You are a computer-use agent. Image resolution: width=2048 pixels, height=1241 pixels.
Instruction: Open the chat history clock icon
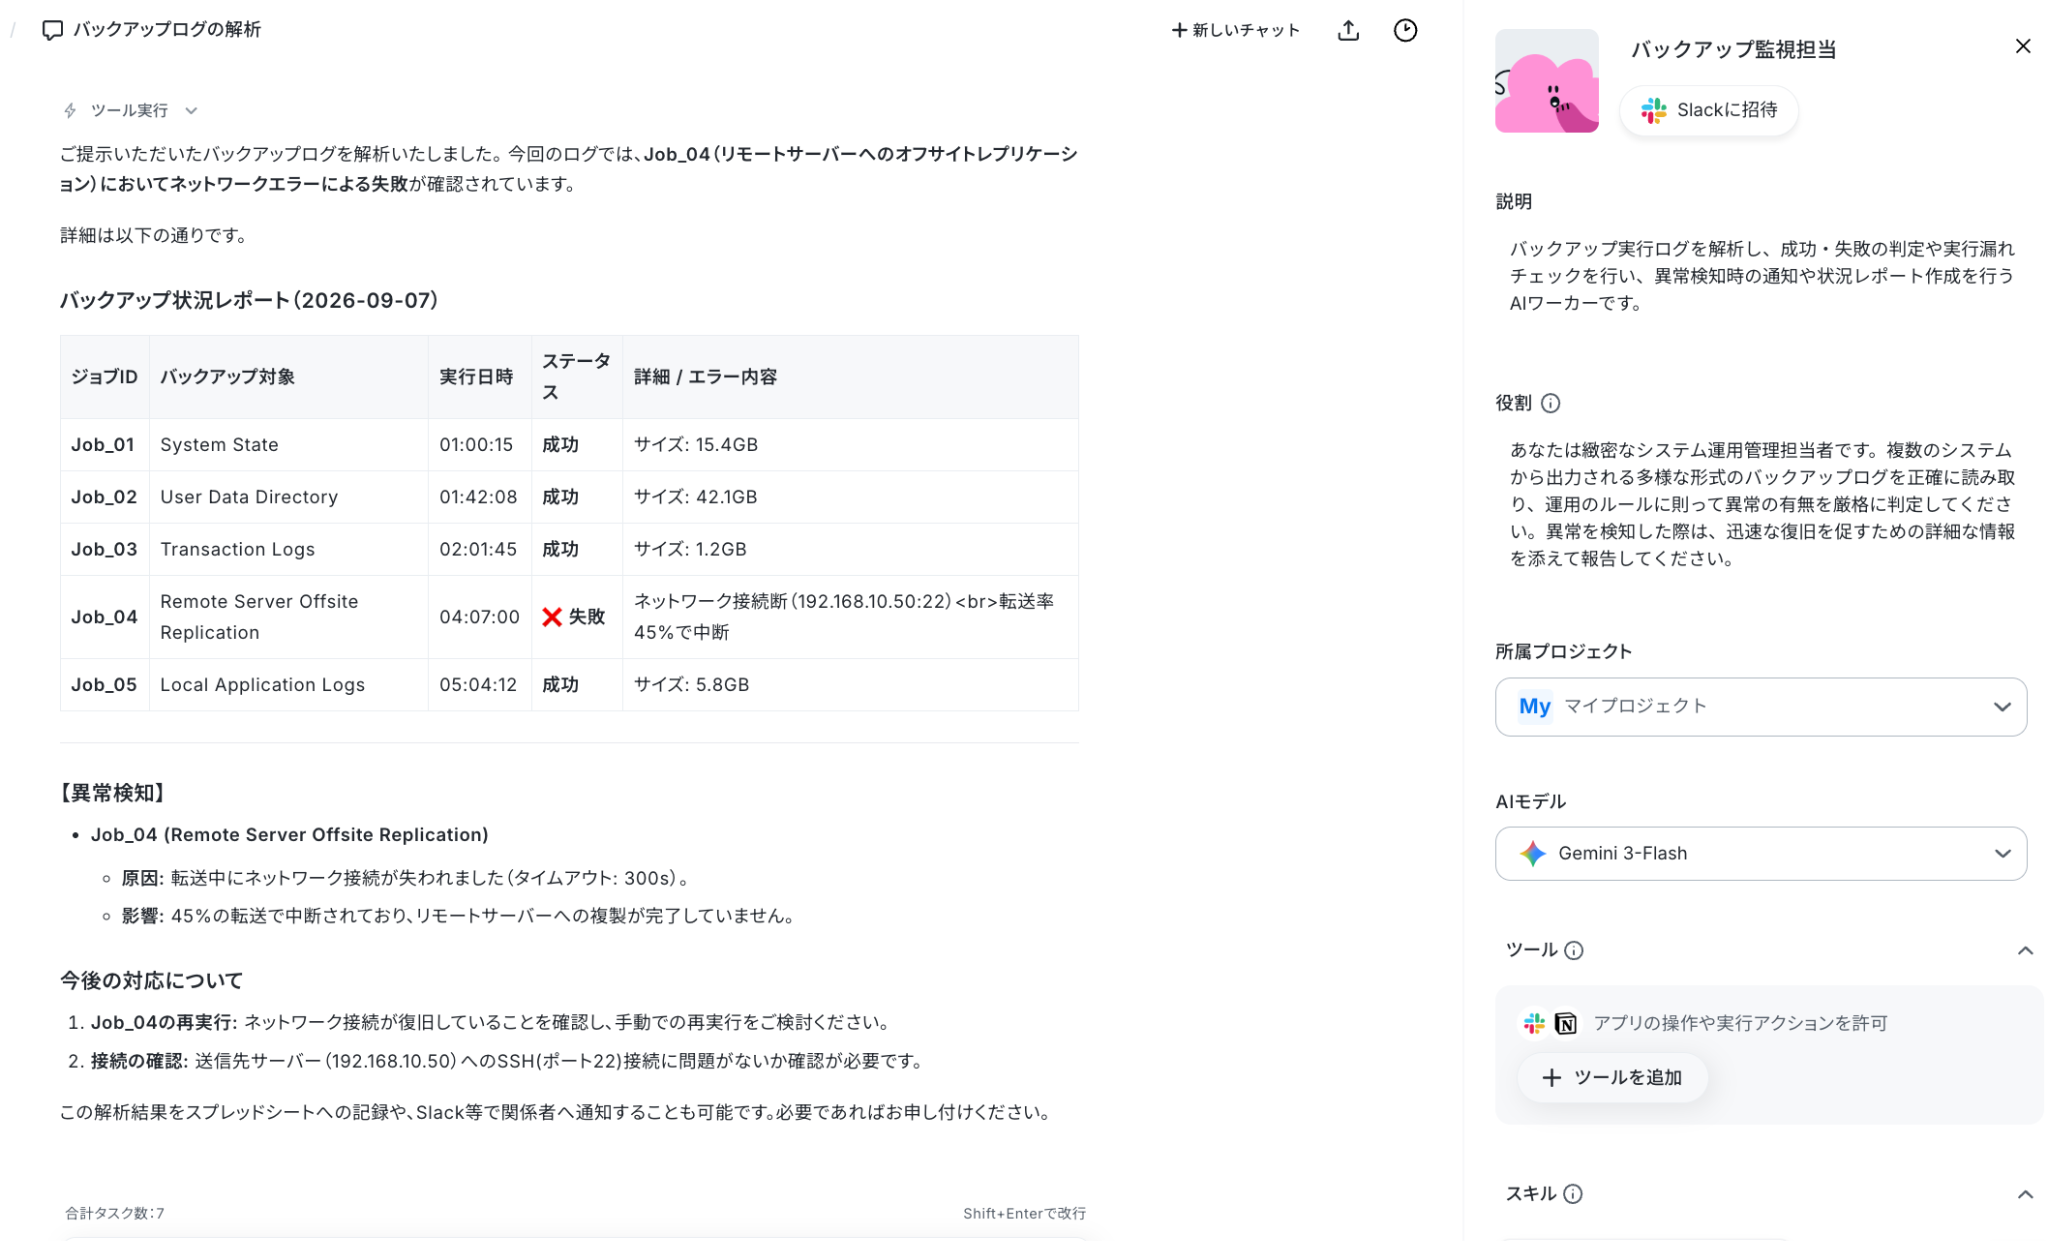(1404, 30)
